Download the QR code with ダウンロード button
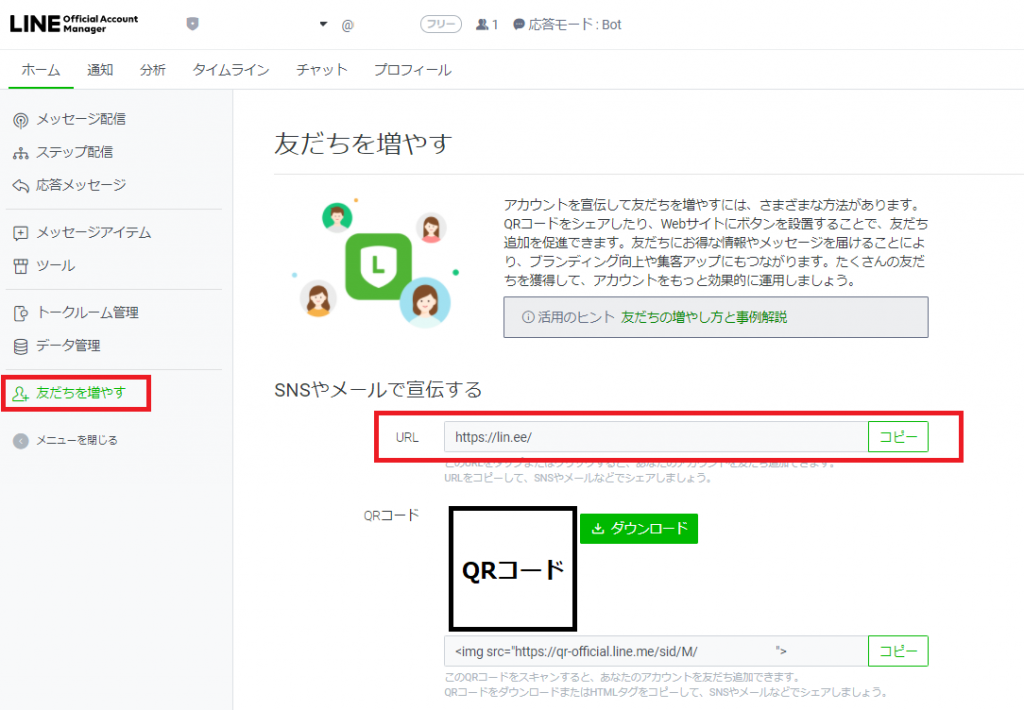Viewport: 1024px width, 710px height. click(x=638, y=529)
